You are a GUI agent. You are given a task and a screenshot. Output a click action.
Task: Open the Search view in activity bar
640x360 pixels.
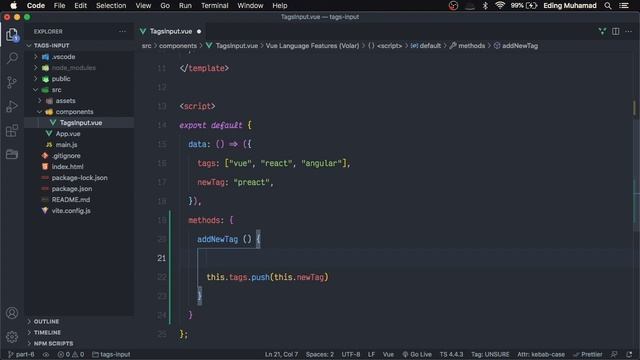(12, 58)
